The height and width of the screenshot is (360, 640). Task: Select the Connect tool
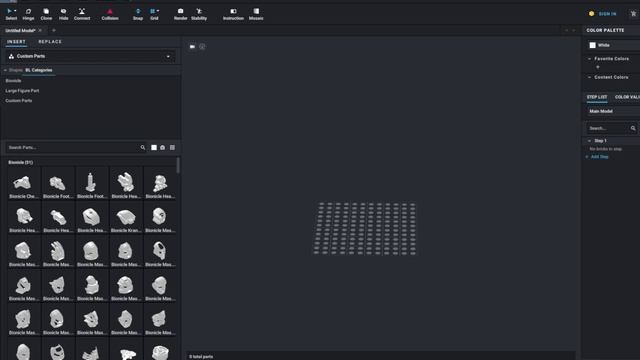82,14
